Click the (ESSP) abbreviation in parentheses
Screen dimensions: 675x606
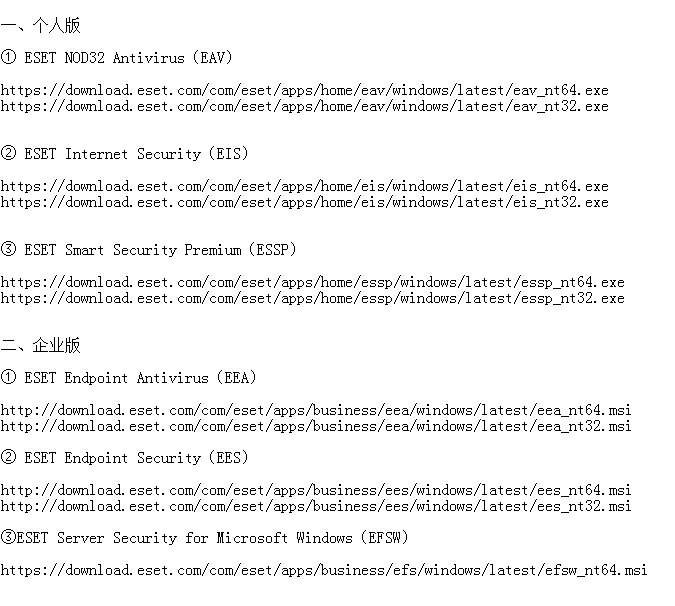pos(272,250)
